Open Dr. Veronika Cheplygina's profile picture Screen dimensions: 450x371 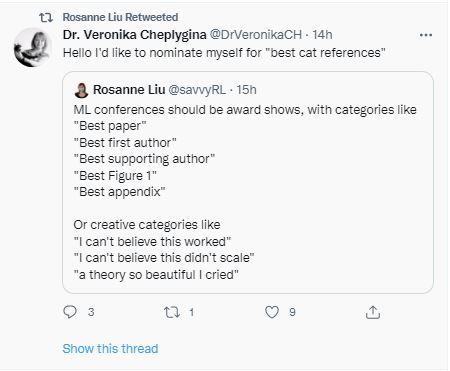(32, 47)
